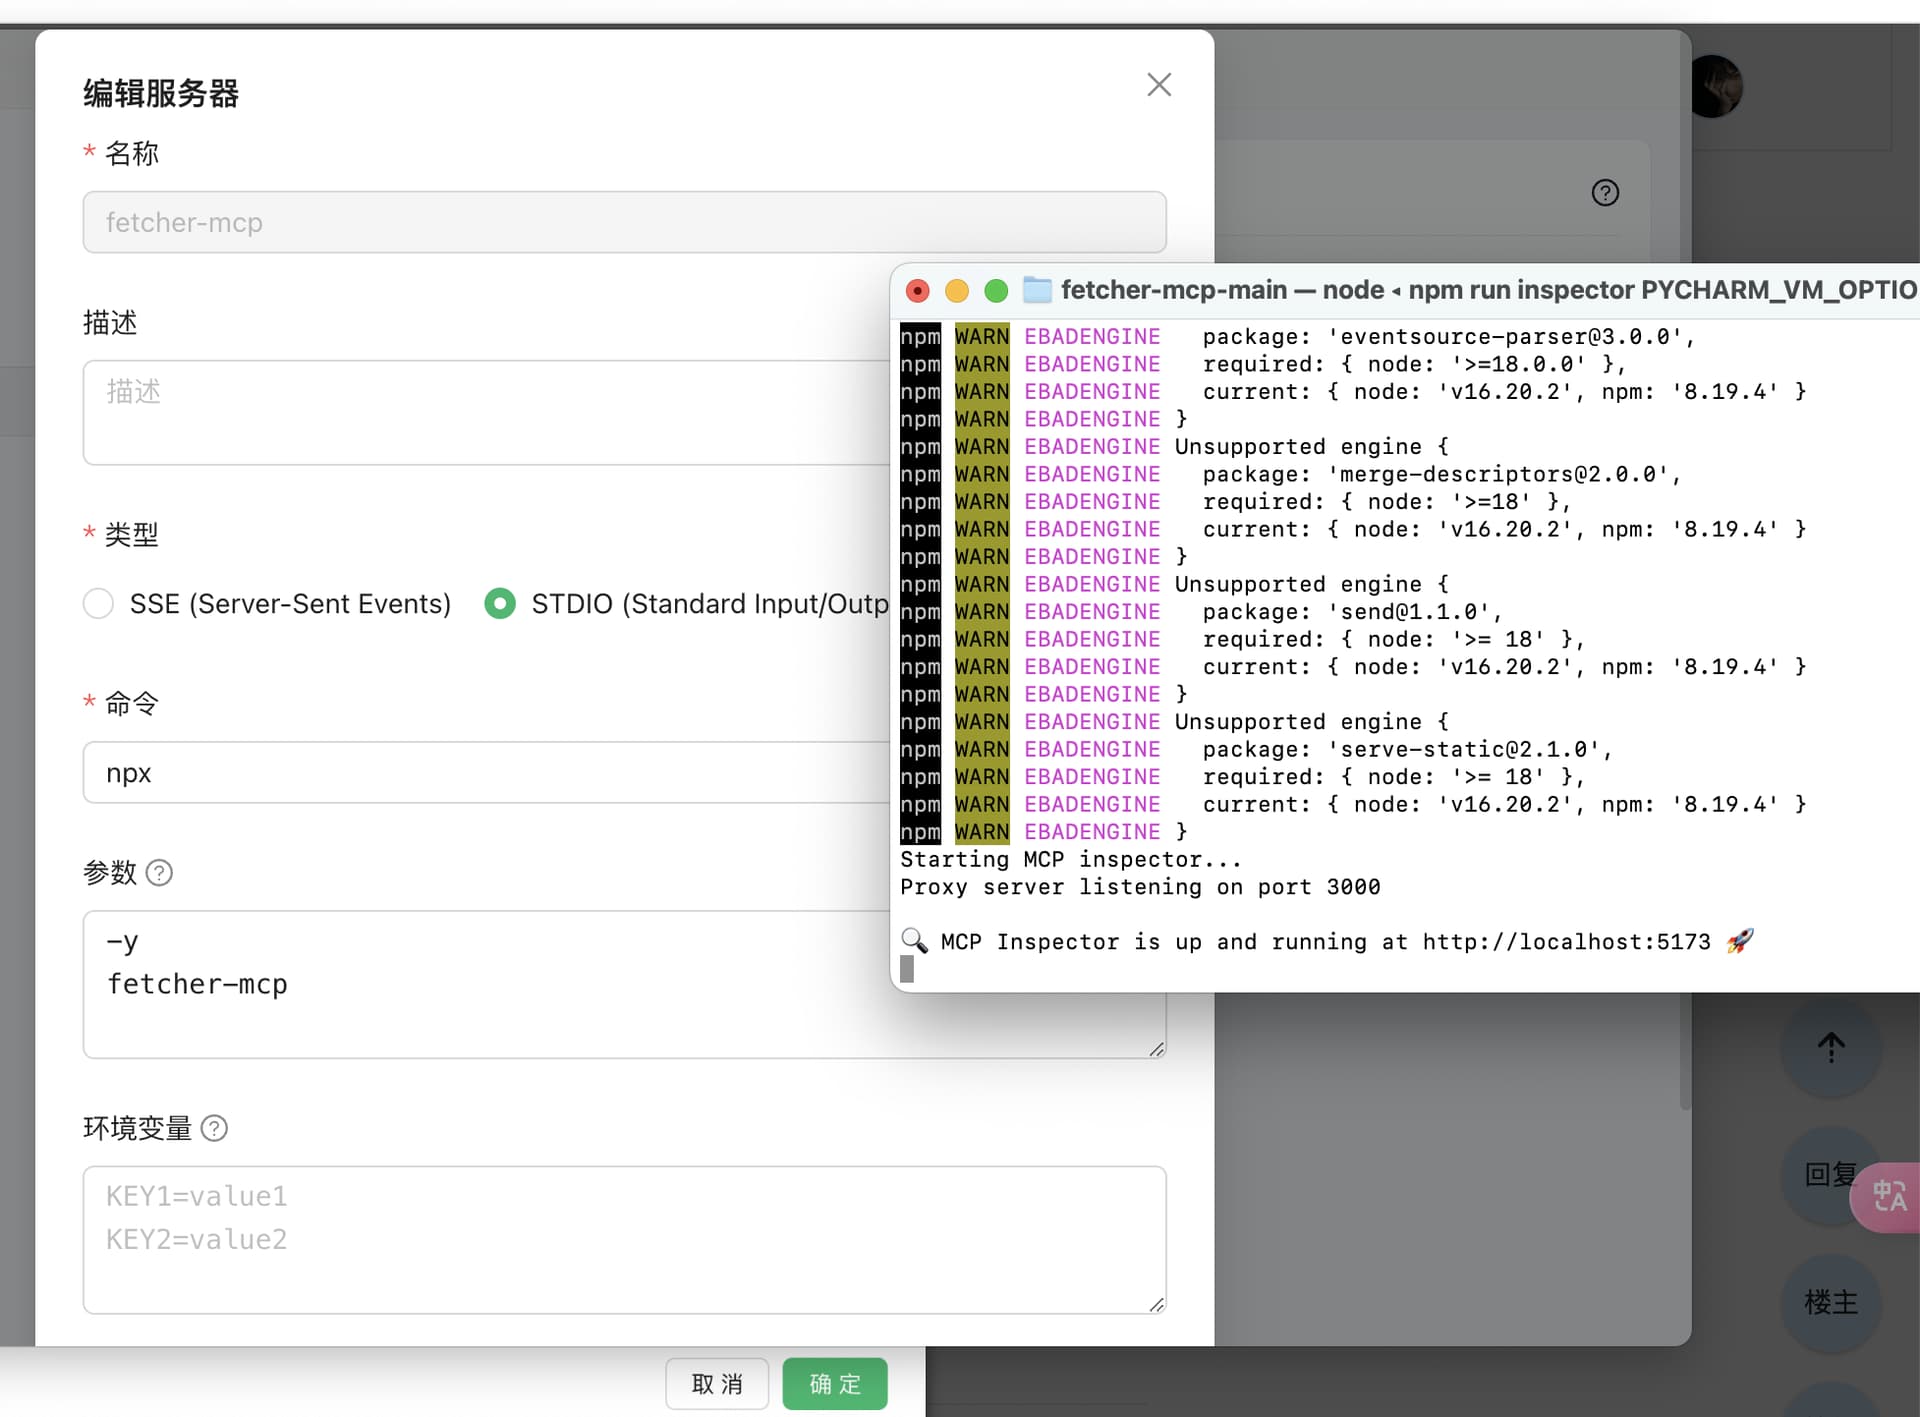Select SSE (Server-Sent Events) radio option
The height and width of the screenshot is (1417, 1920).
coord(98,604)
